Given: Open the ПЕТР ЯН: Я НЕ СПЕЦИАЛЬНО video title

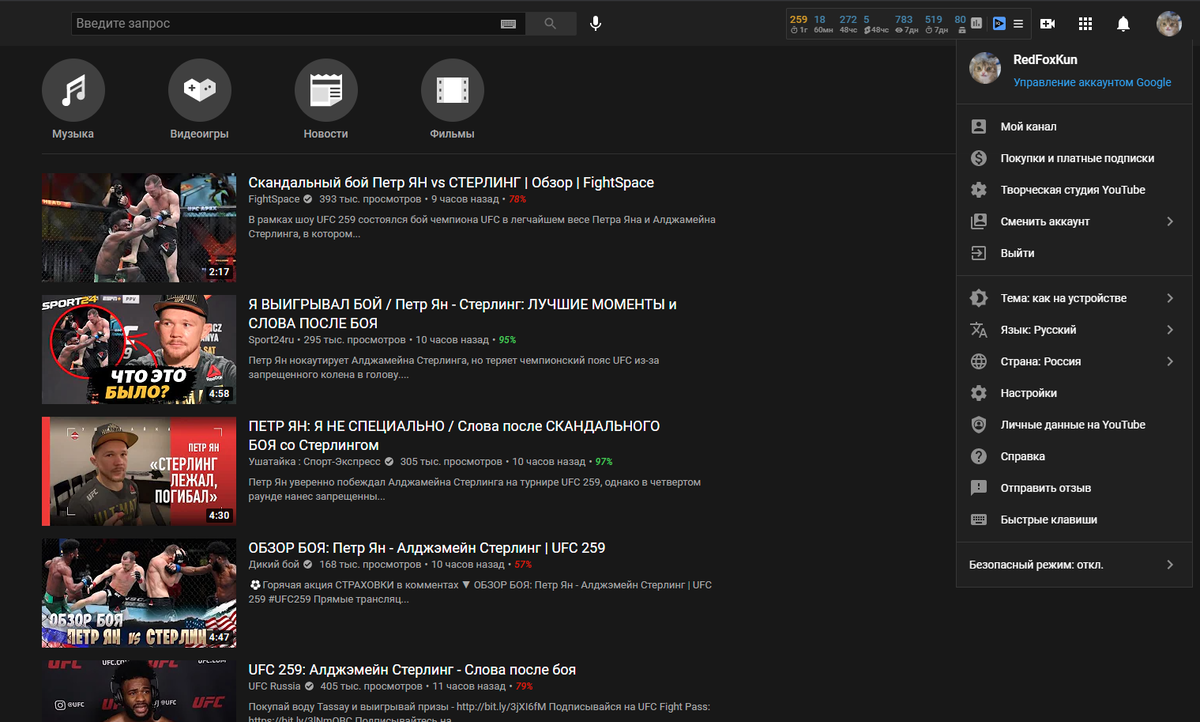Looking at the screenshot, I should pos(454,436).
